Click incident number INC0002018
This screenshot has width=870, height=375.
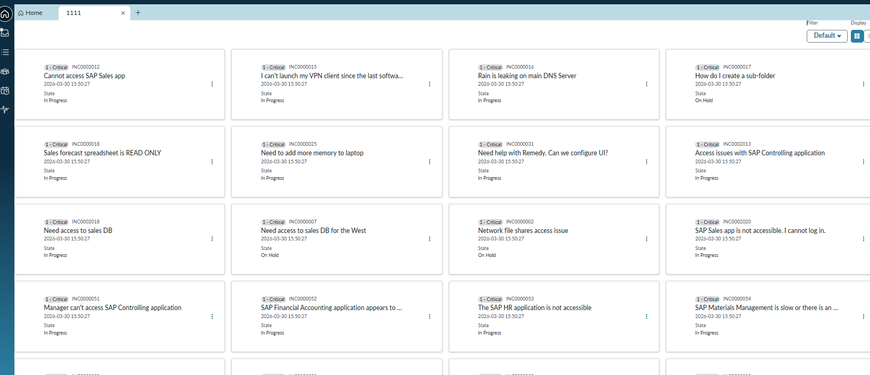pyautogui.click(x=86, y=221)
